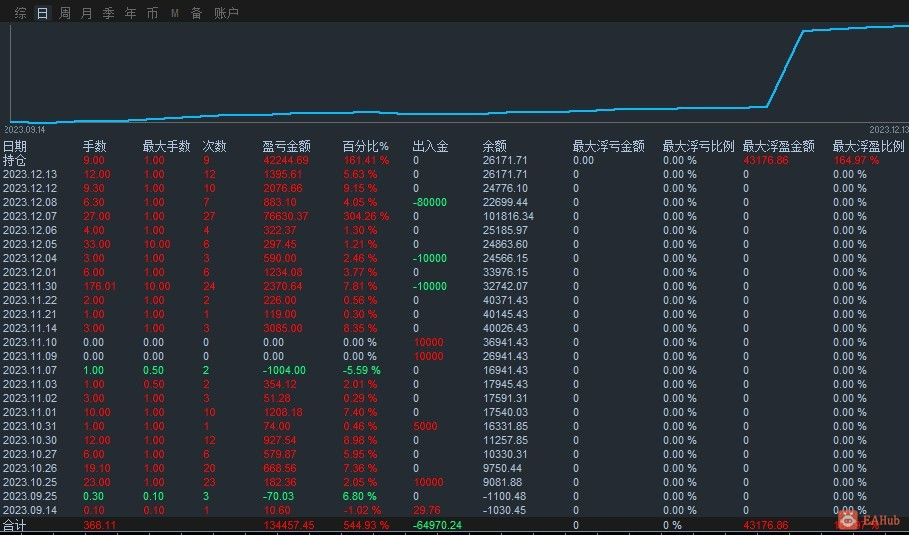
Task: Click the 最大浮盈金额 column header
Action: 779,146
